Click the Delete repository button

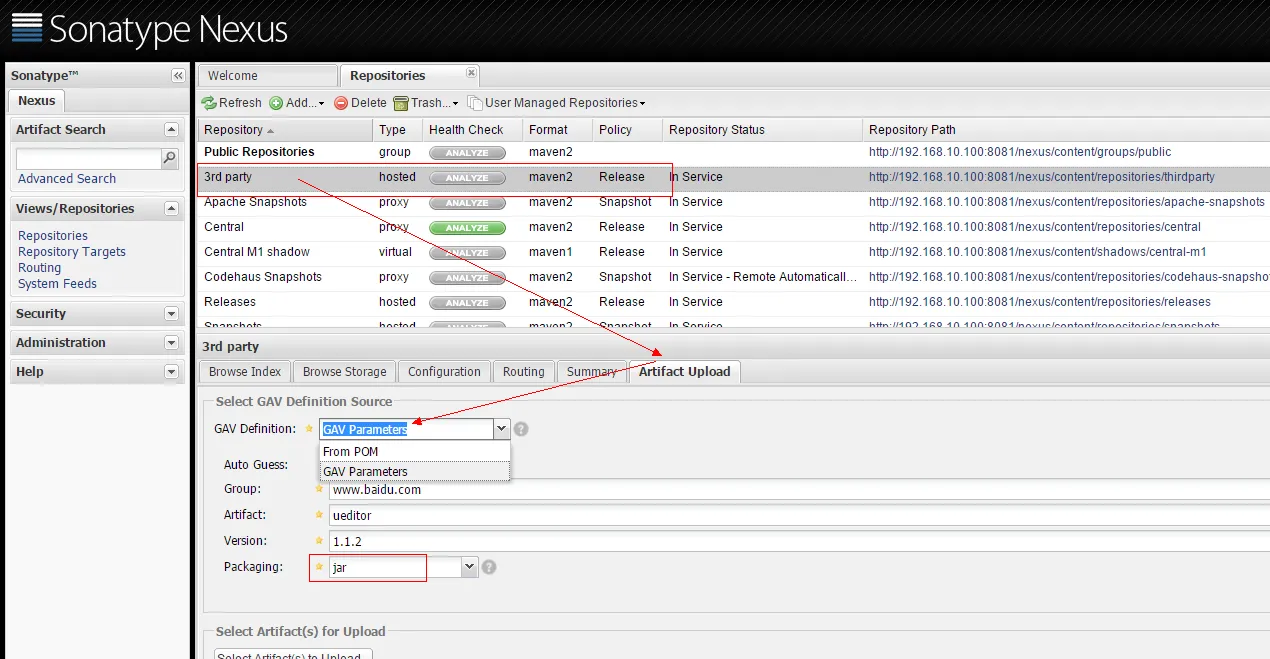360,103
